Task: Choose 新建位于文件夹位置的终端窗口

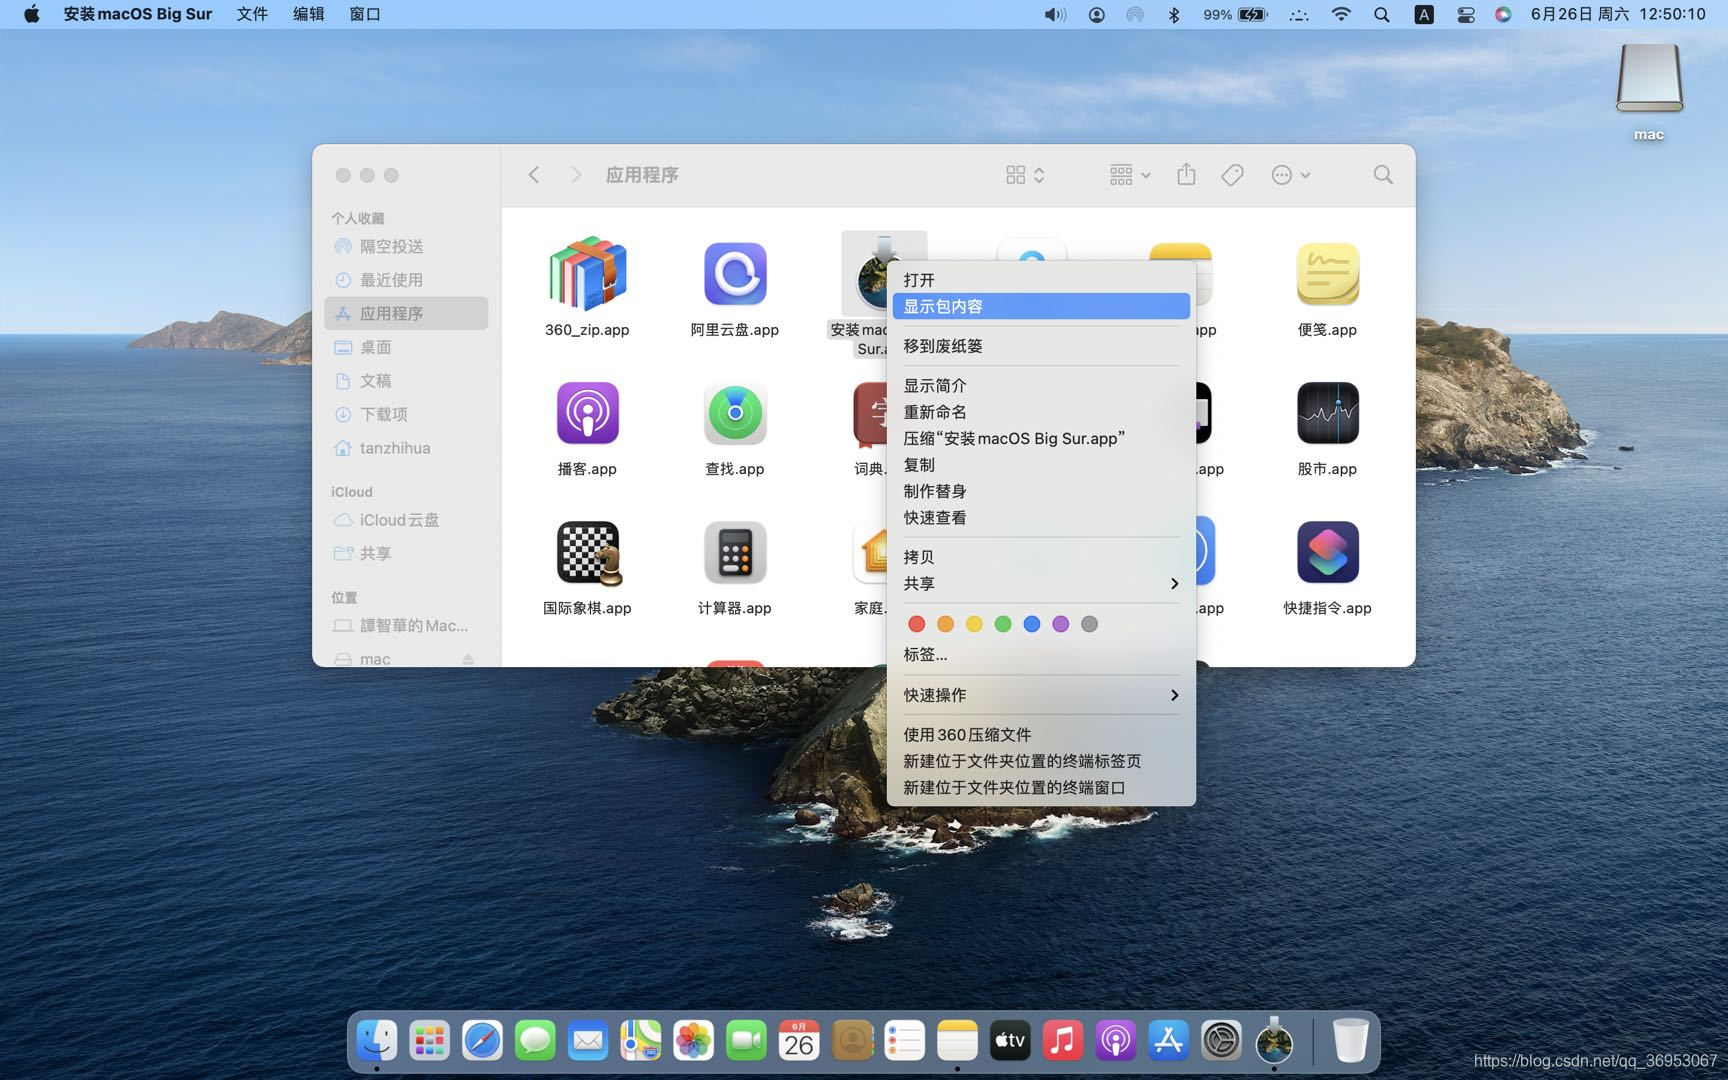Action: (x=1041, y=788)
